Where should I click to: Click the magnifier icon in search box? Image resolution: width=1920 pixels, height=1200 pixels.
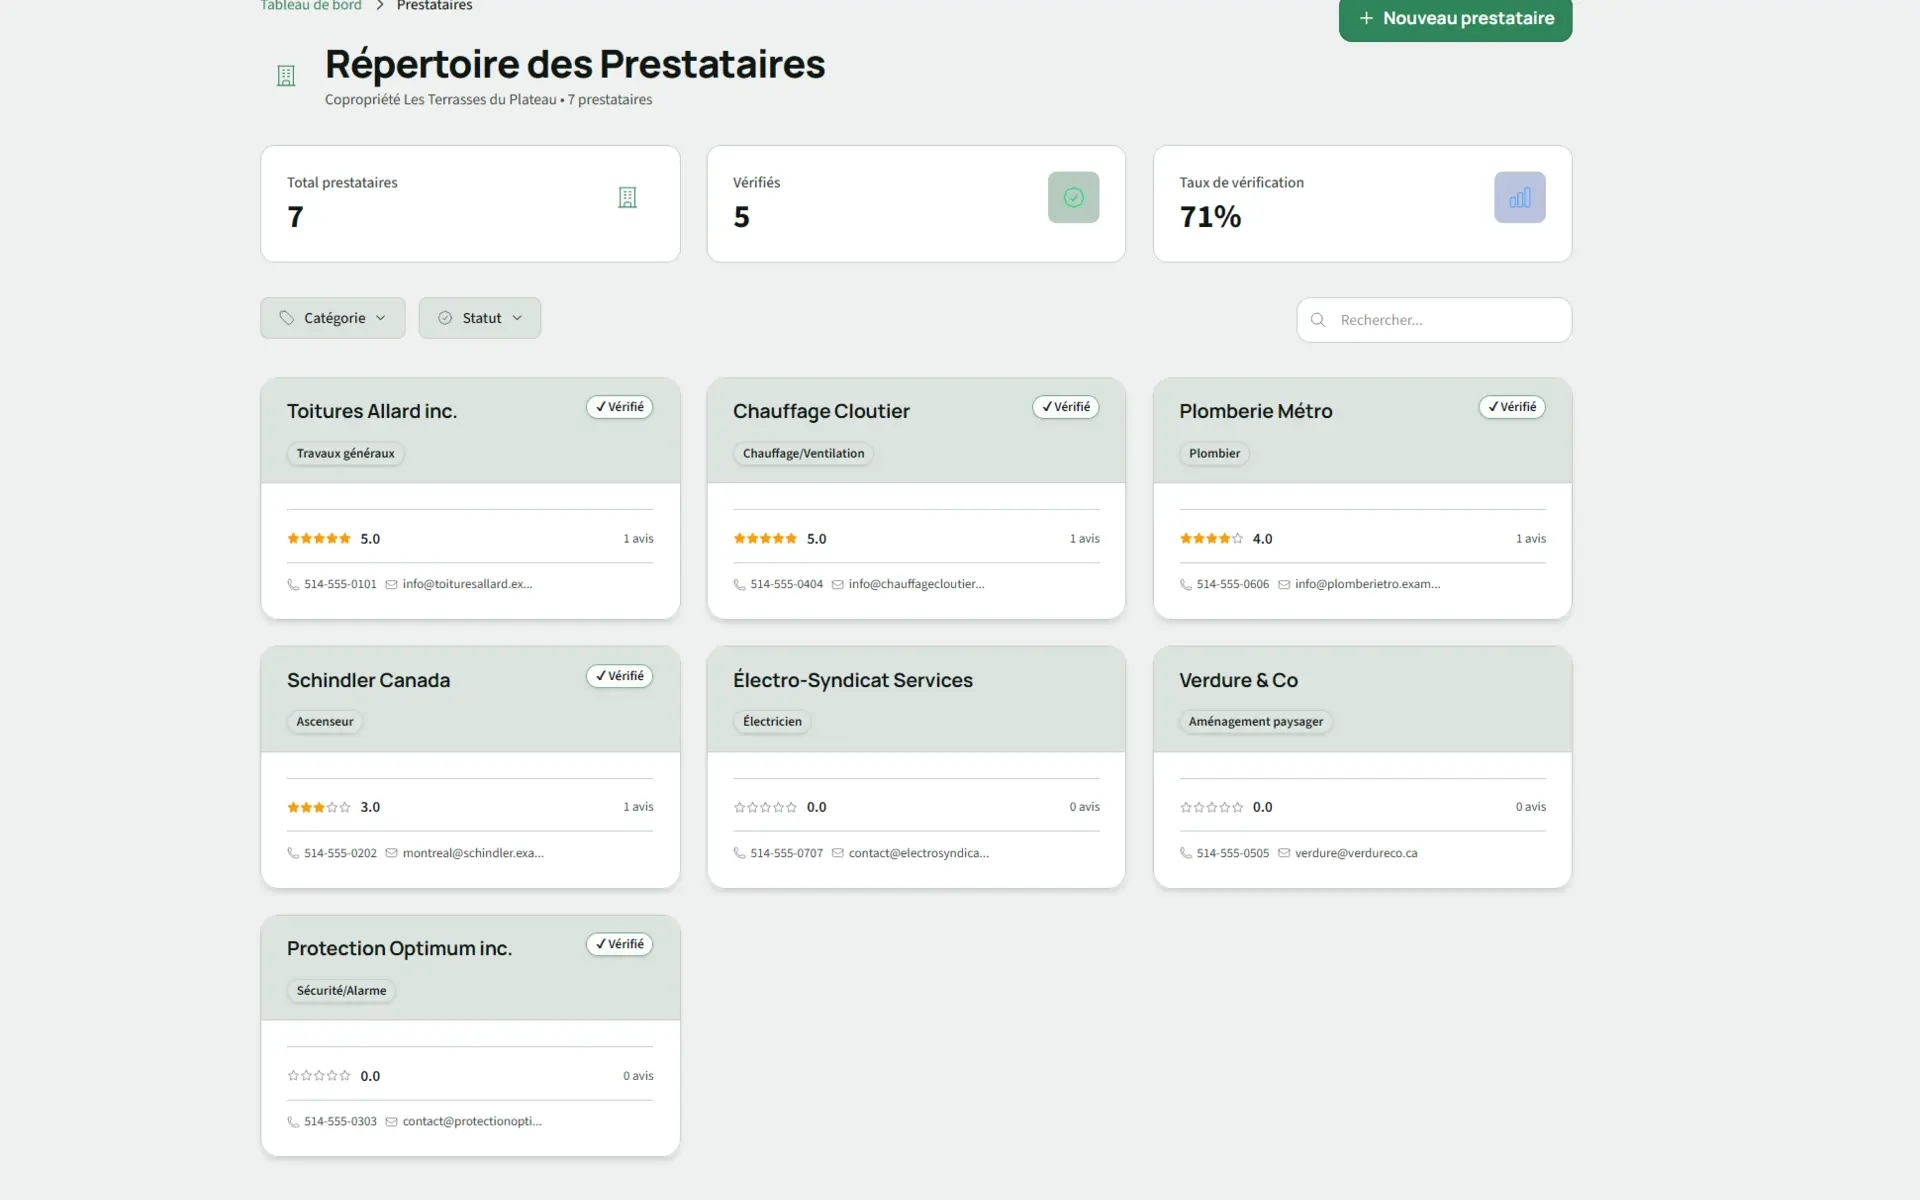pos(1318,320)
